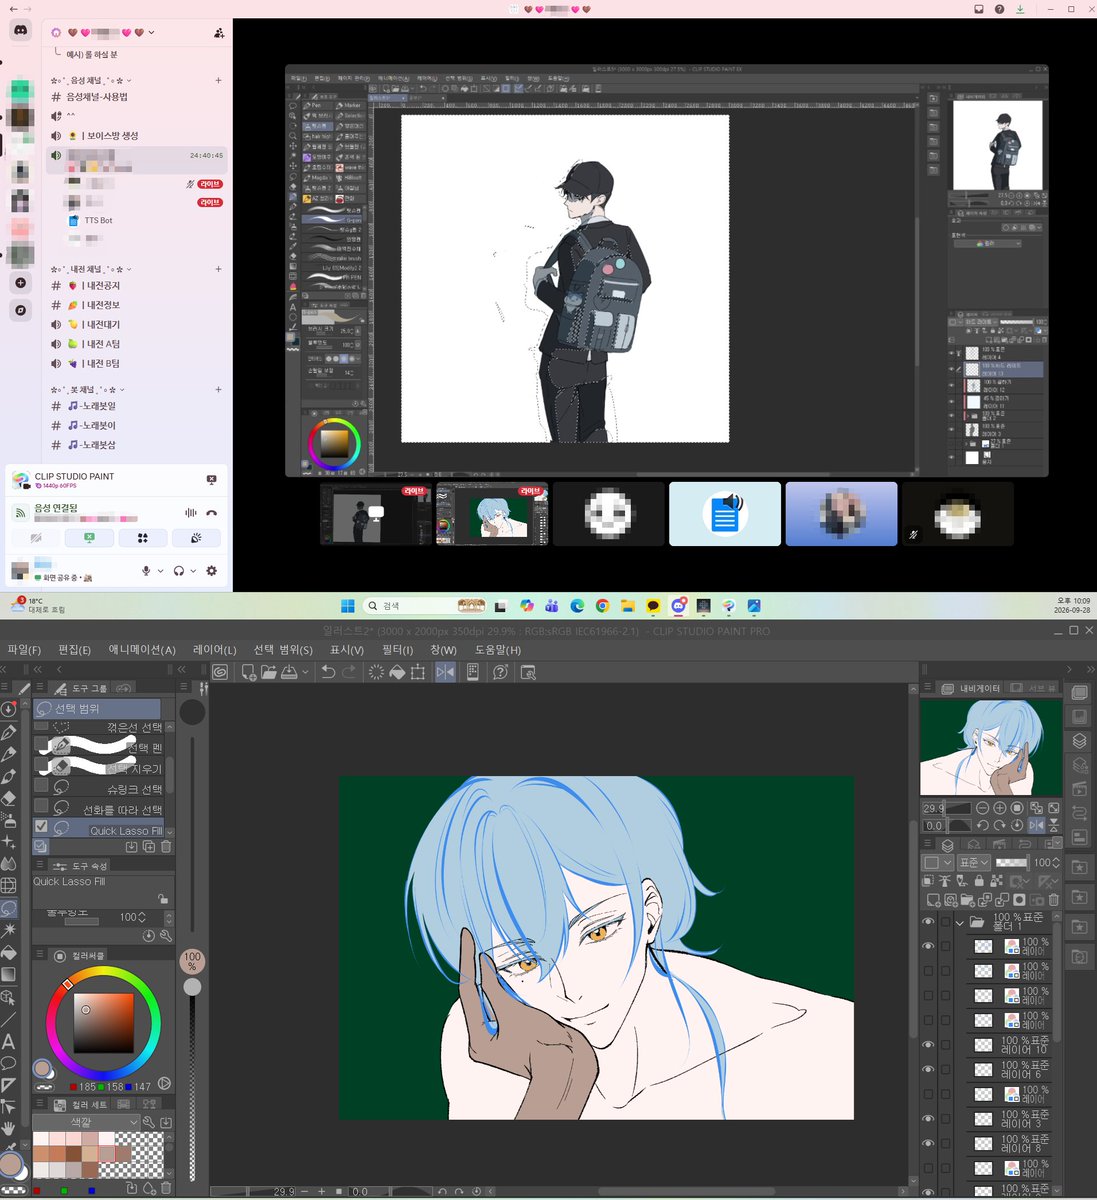Open Discord server name dropdown
This screenshot has width=1097, height=1200.
[150, 32]
